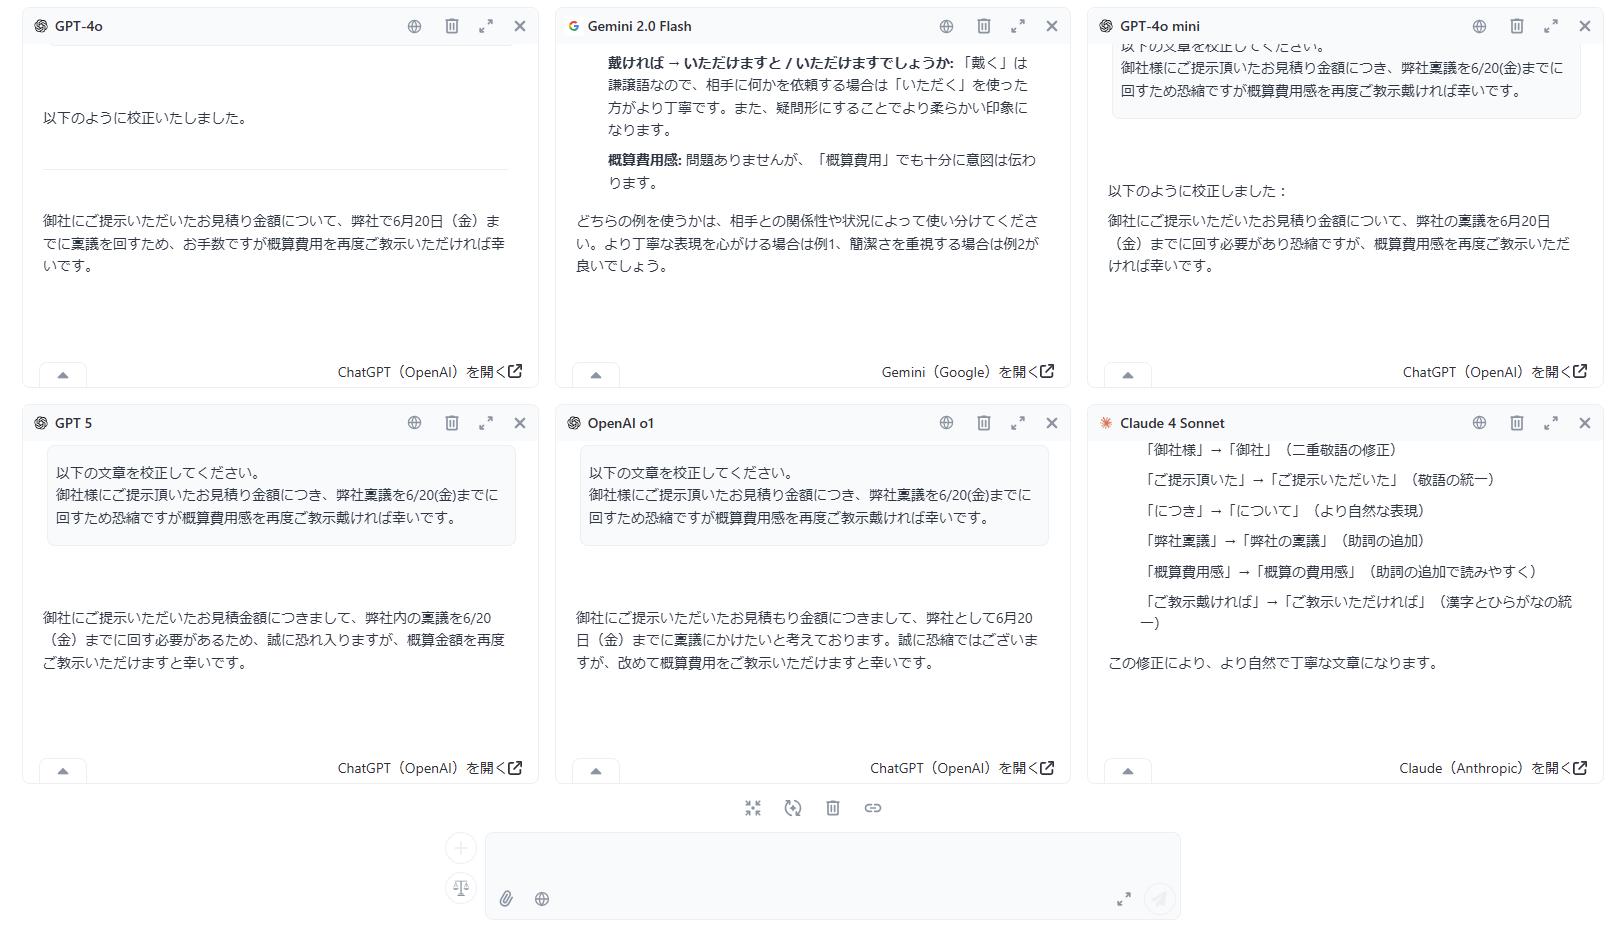
Task: Collapse the OpenAI o1 panel using bottom chevron
Action: point(596,771)
